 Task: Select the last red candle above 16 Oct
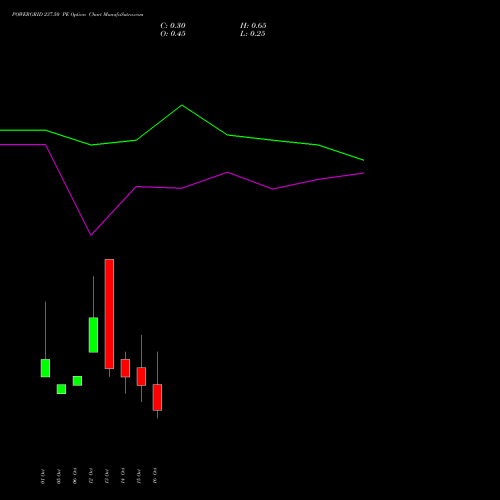pos(157,397)
